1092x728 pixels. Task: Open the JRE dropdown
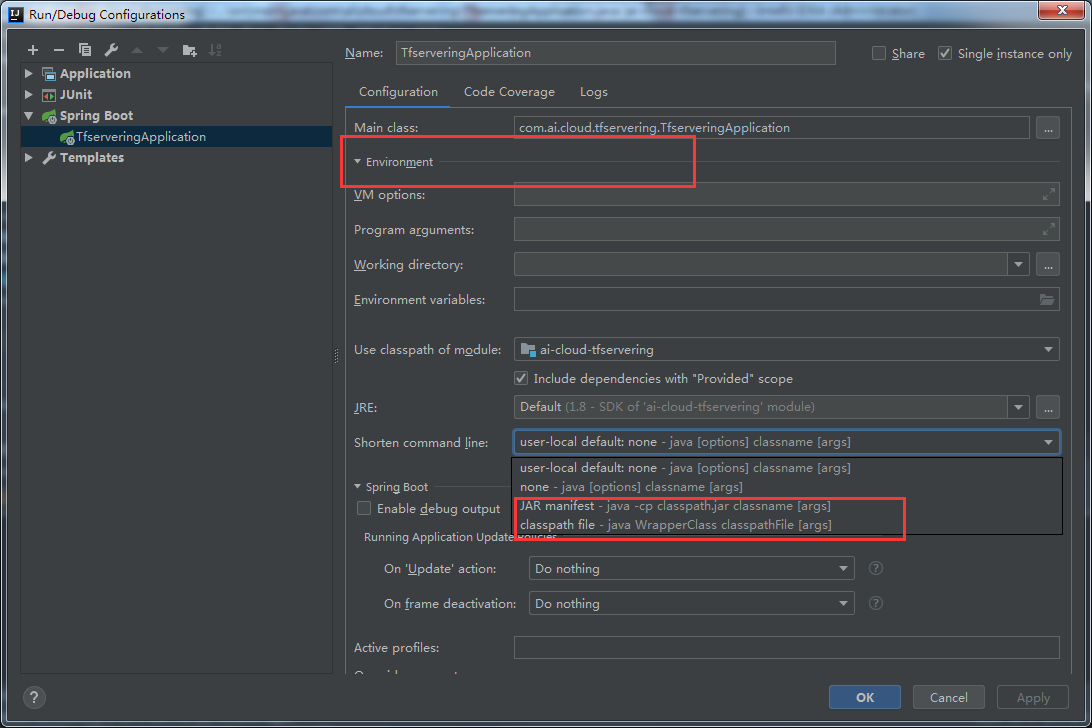point(1018,407)
